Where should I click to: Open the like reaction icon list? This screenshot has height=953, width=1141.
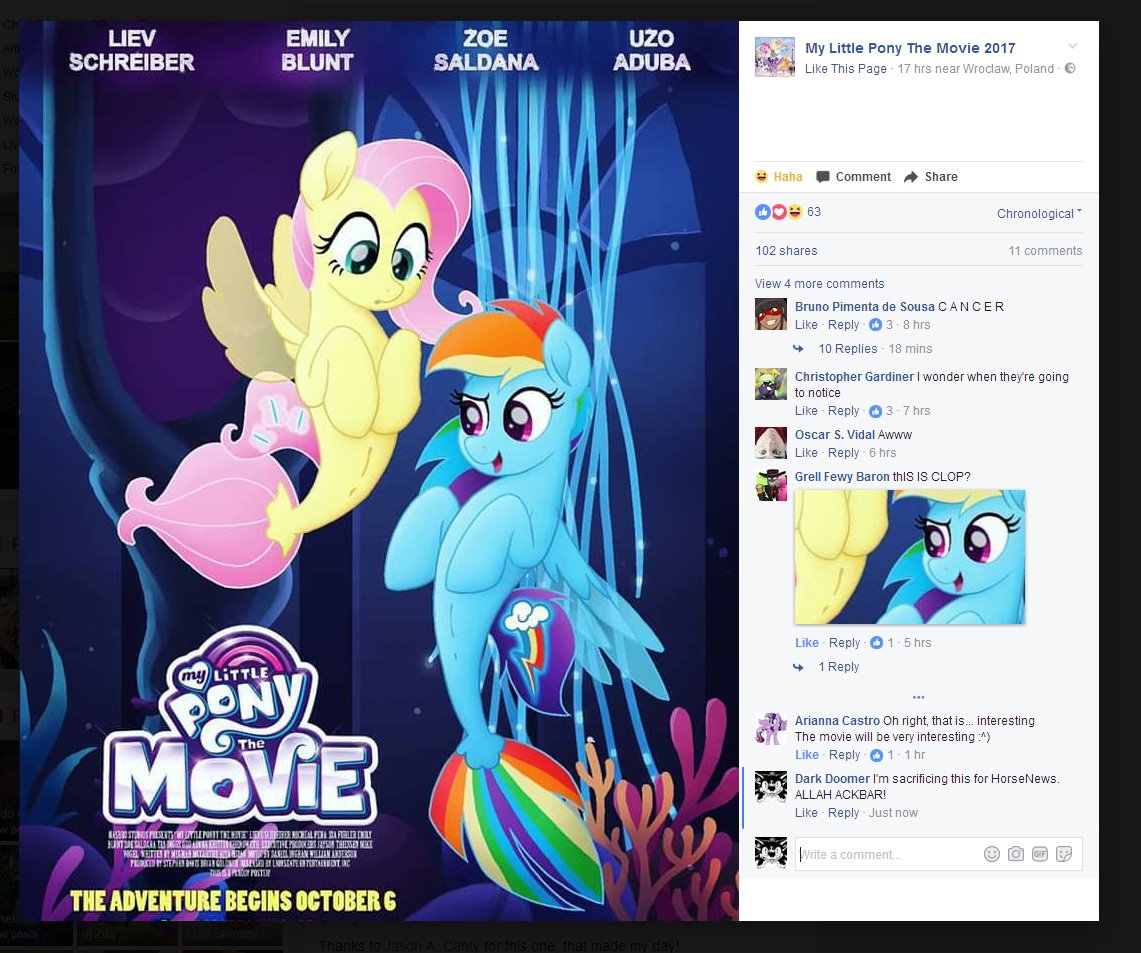tap(763, 212)
